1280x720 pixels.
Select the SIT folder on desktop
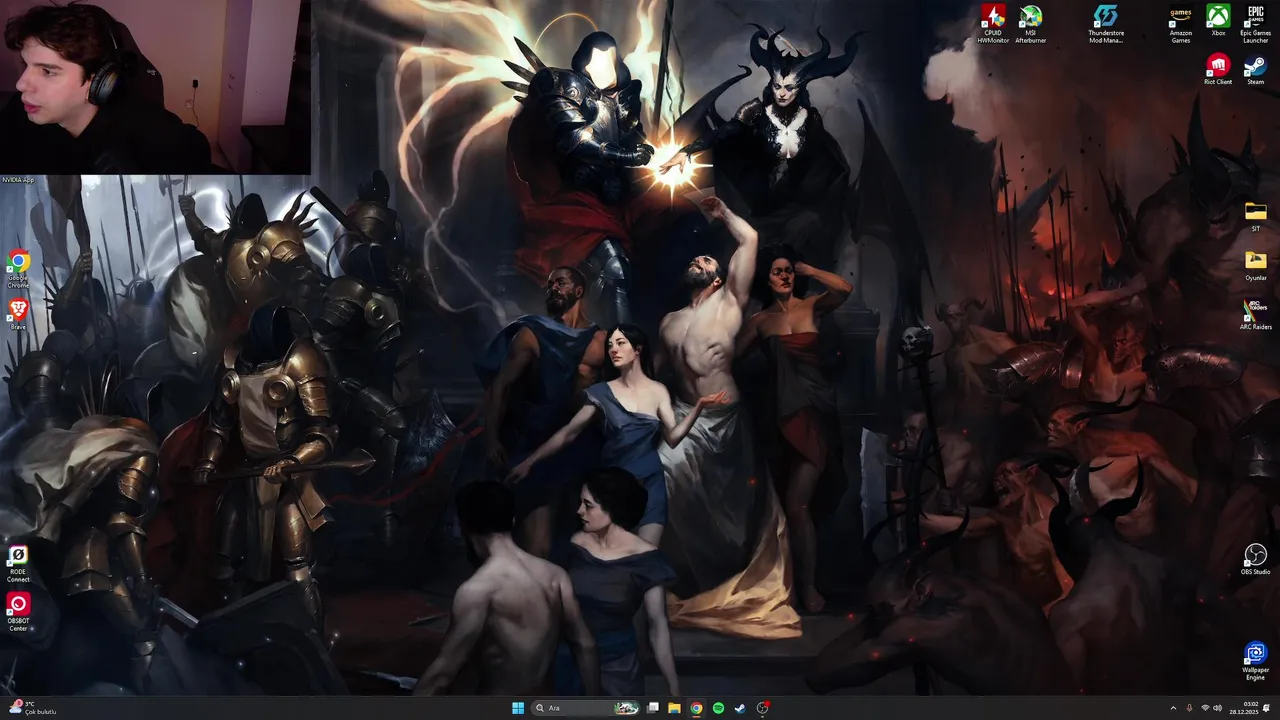point(1255,216)
